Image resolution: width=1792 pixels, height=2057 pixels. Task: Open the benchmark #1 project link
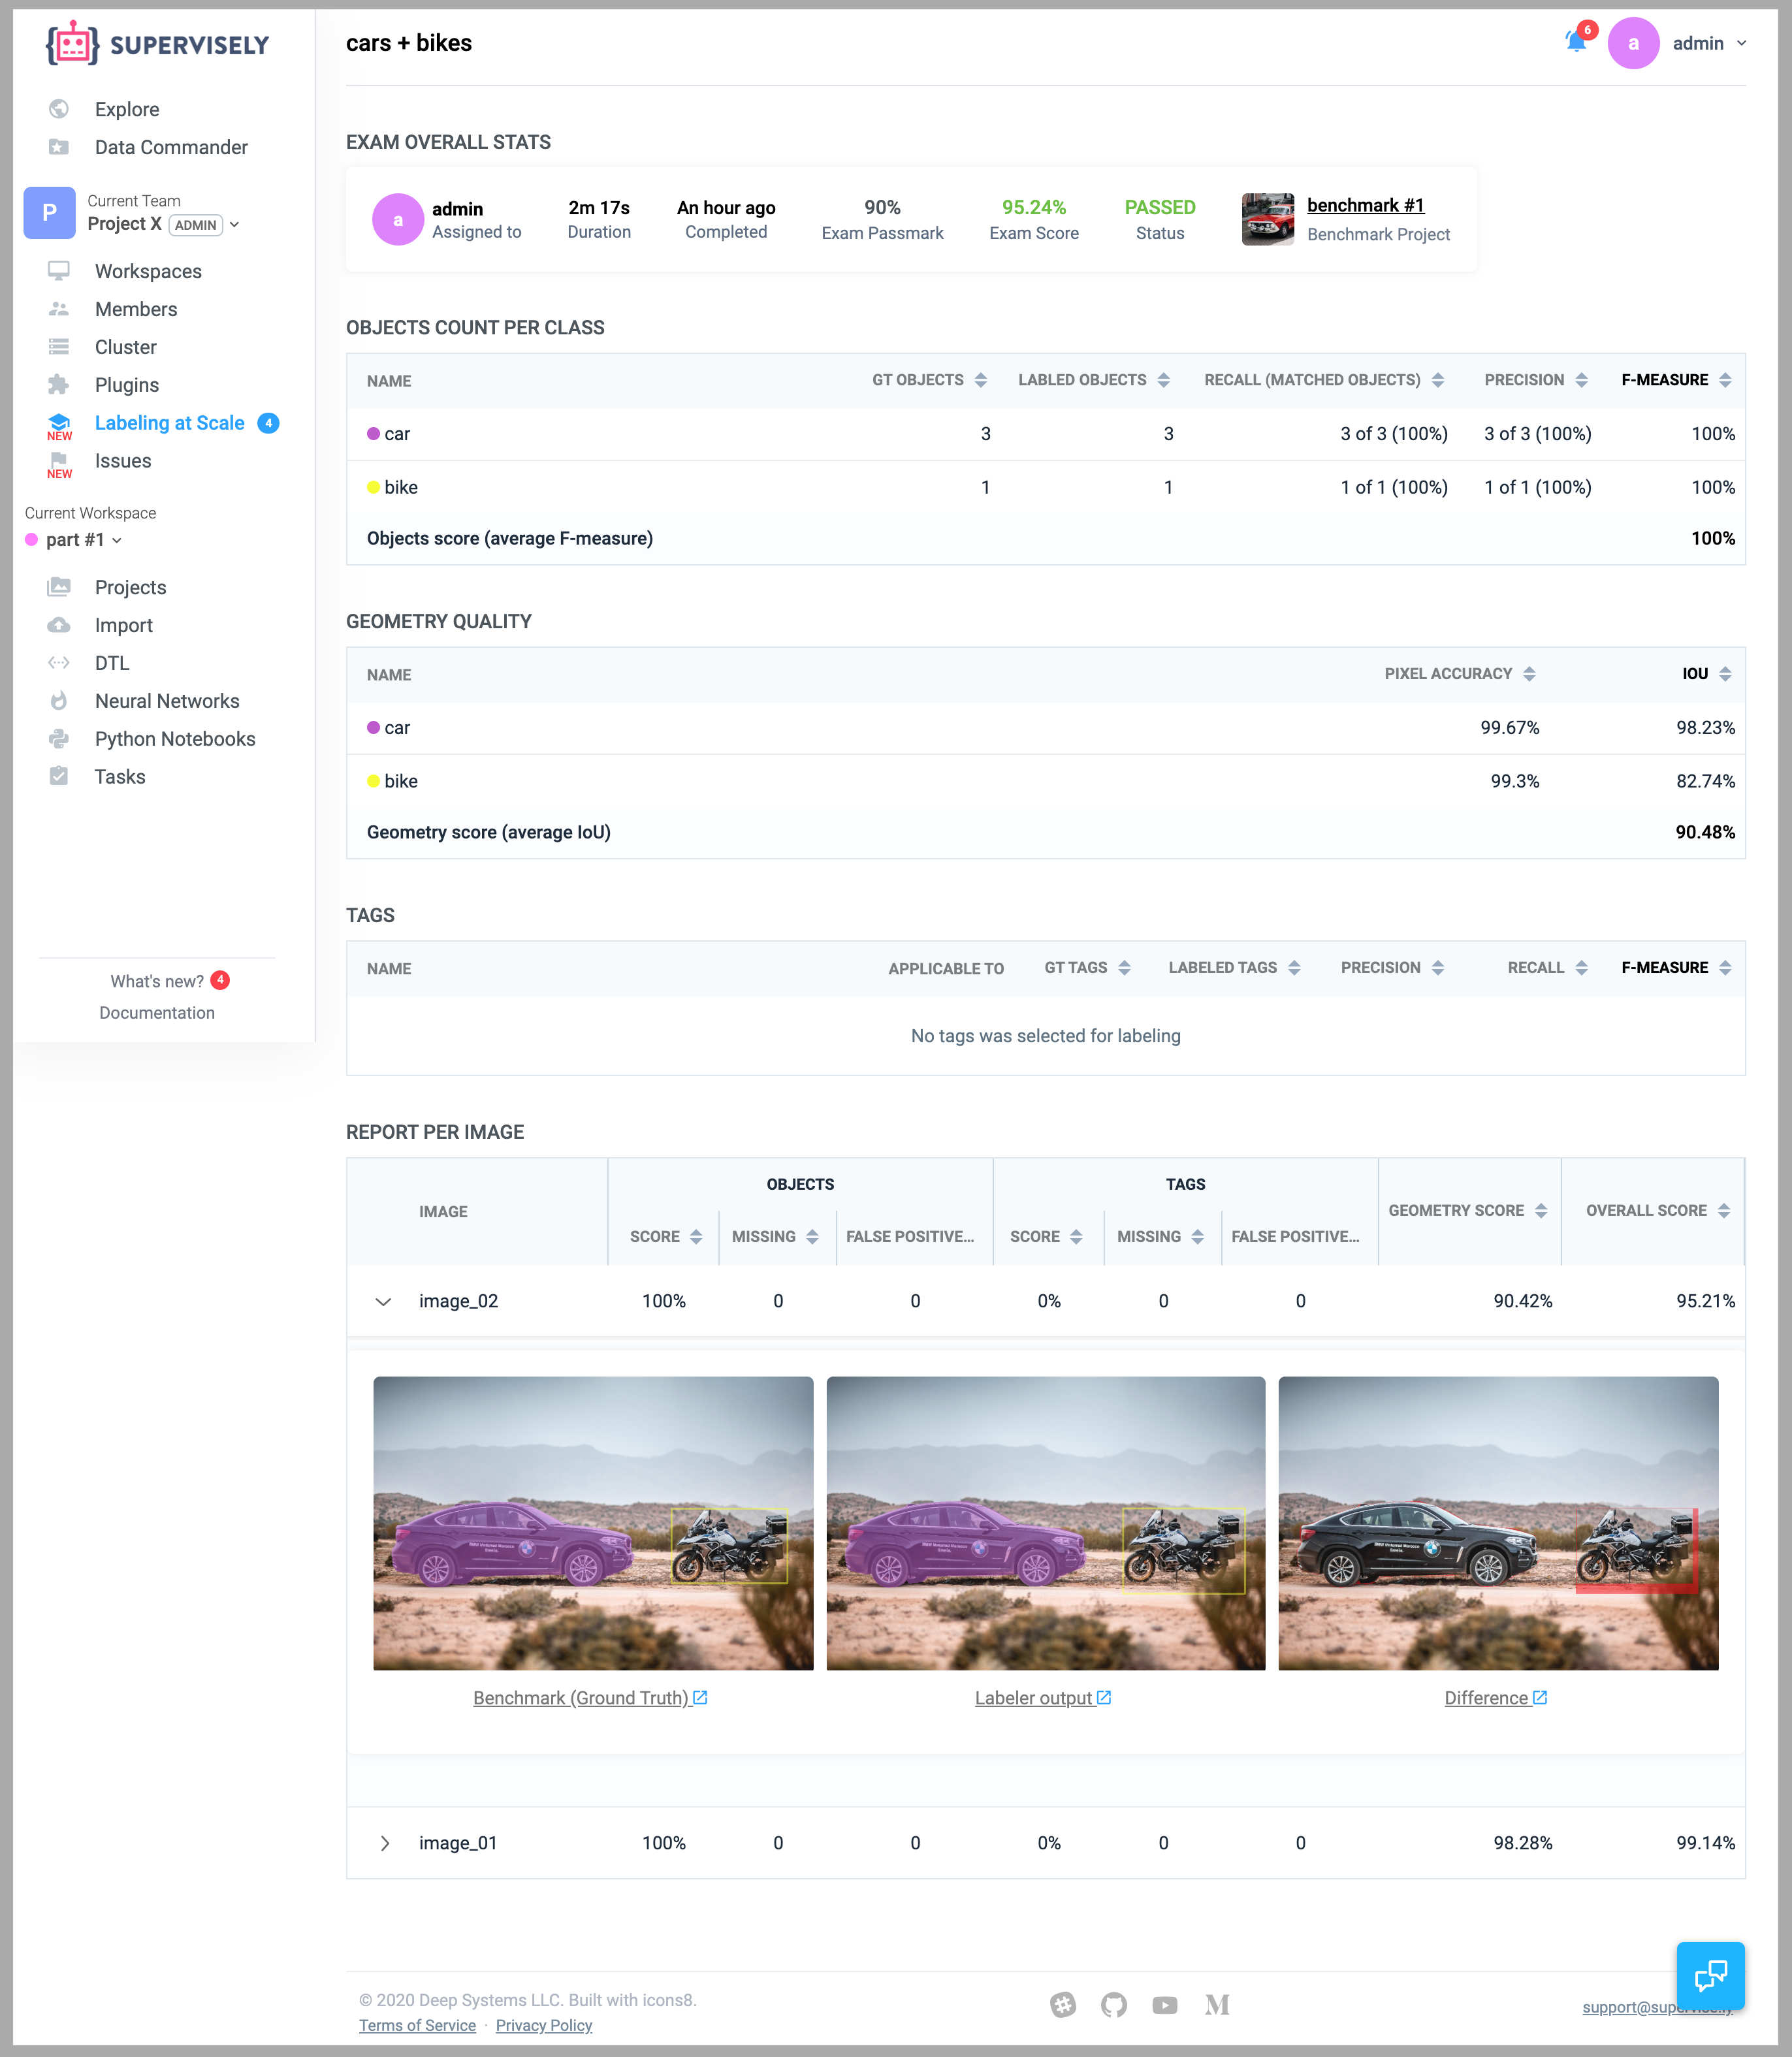[x=1365, y=205]
